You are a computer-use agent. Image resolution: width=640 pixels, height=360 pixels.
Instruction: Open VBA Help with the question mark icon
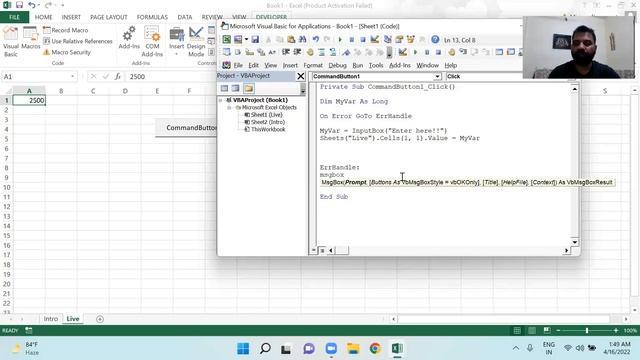tap(435, 40)
